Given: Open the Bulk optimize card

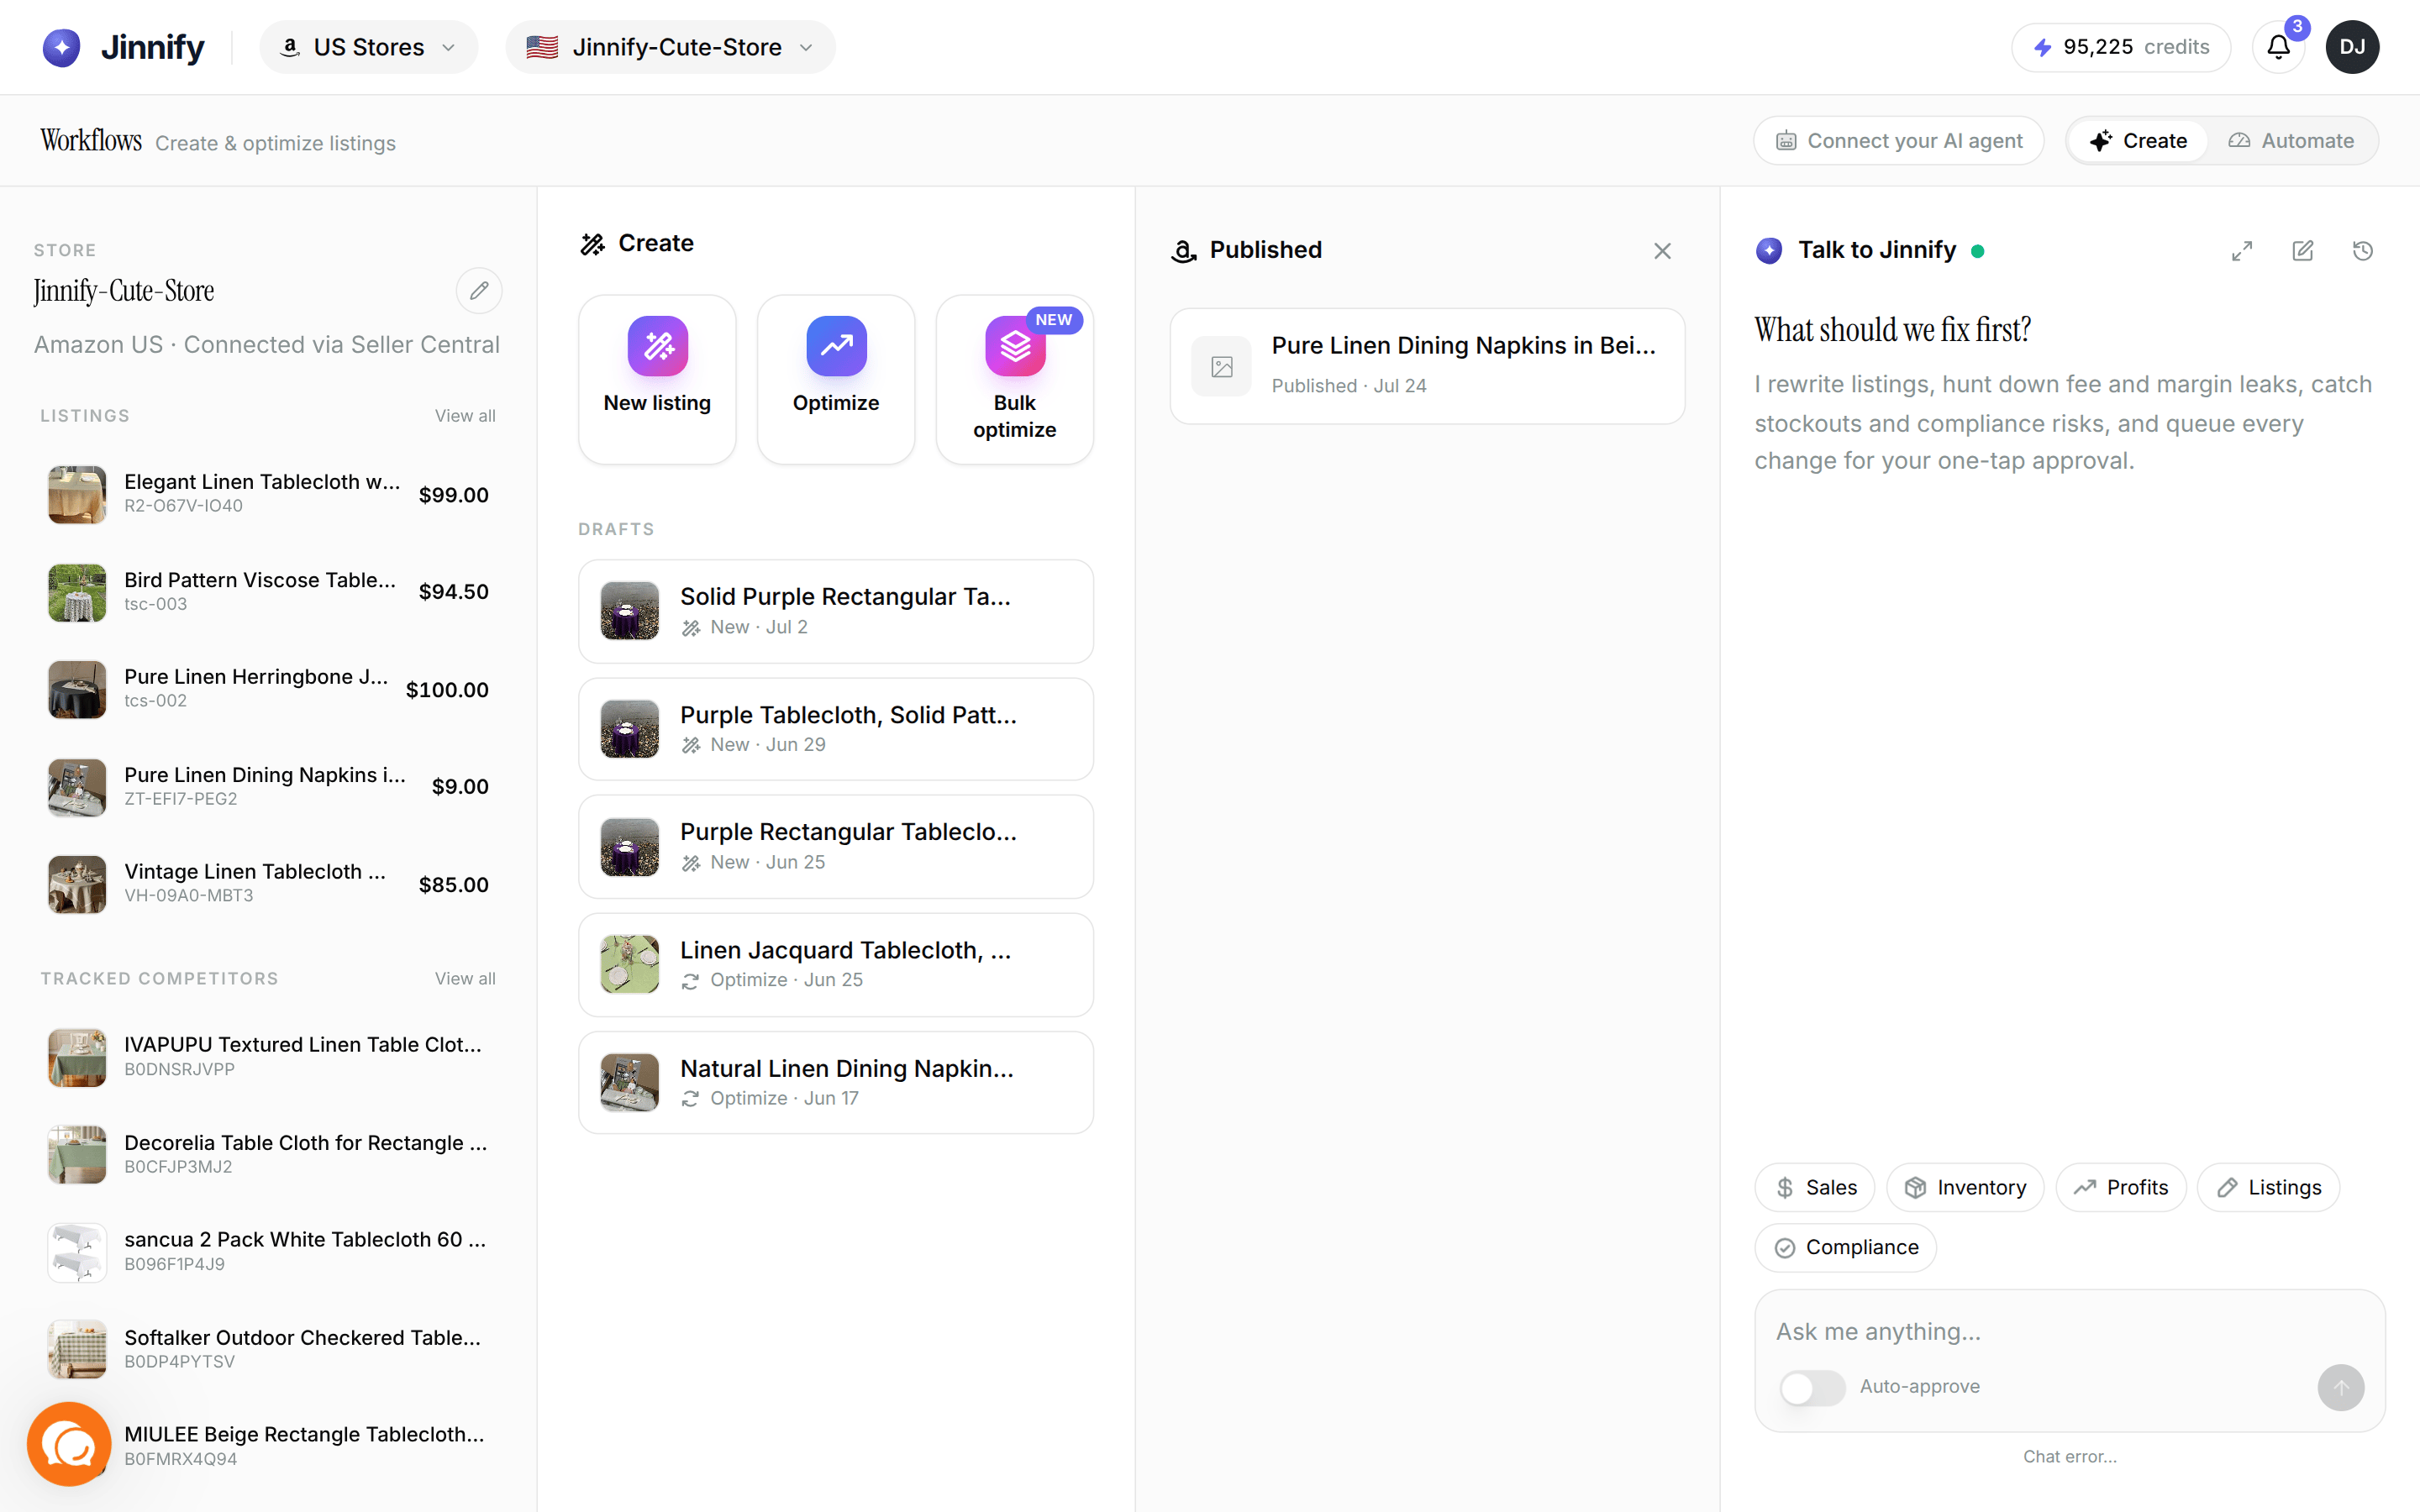Looking at the screenshot, I should coord(1015,379).
